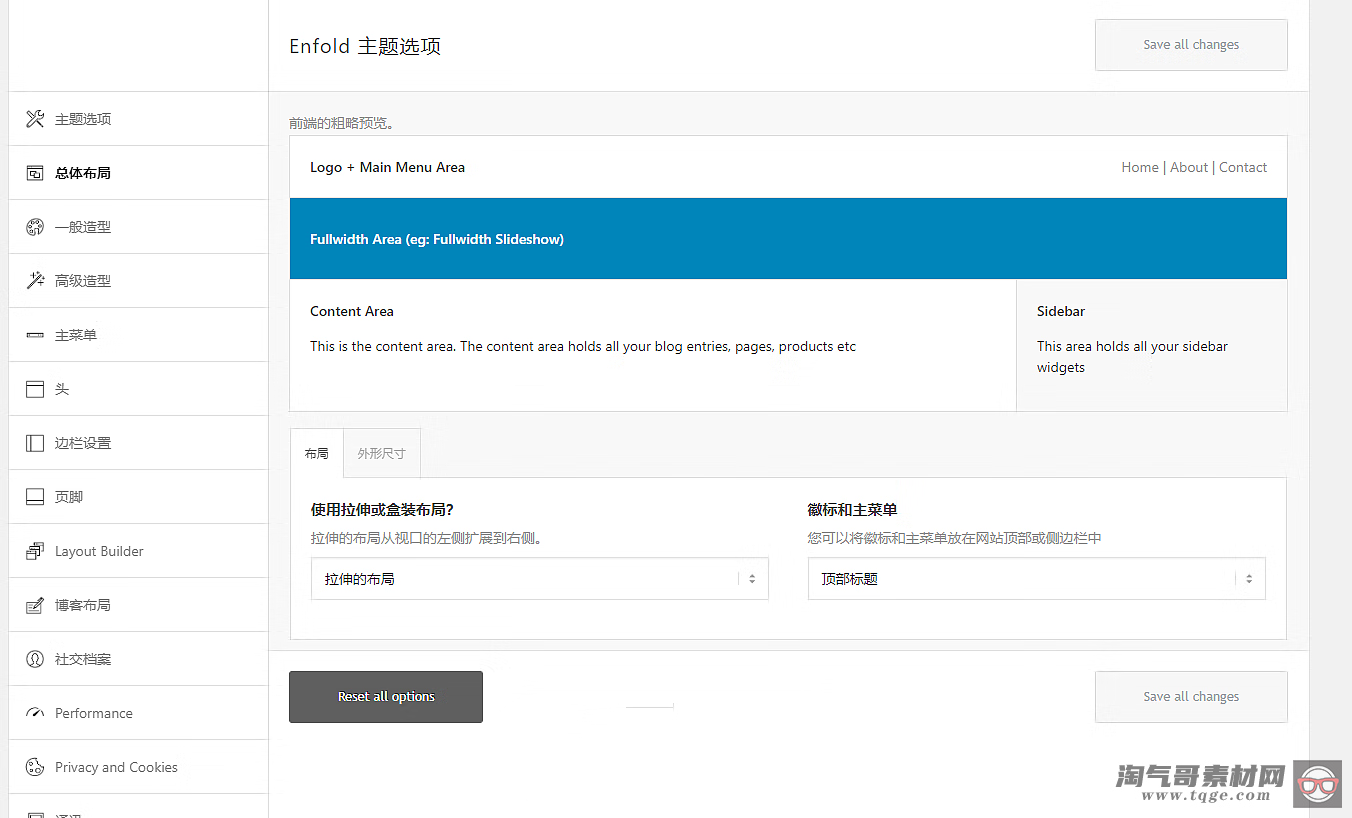Click the top Save all changes button
The image size is (1352, 818).
click(x=1191, y=45)
